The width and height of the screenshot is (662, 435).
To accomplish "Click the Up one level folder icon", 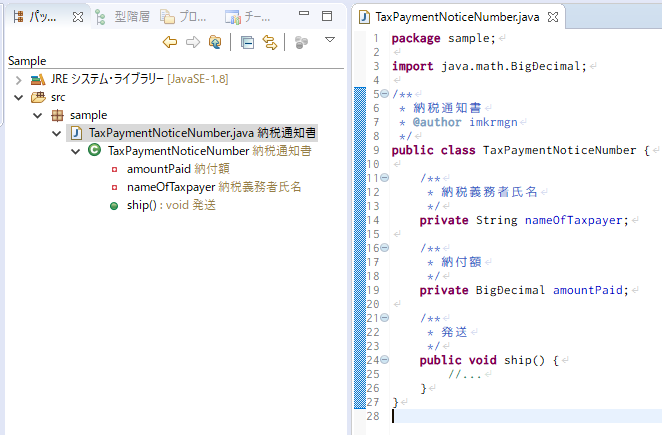I will click(215, 42).
